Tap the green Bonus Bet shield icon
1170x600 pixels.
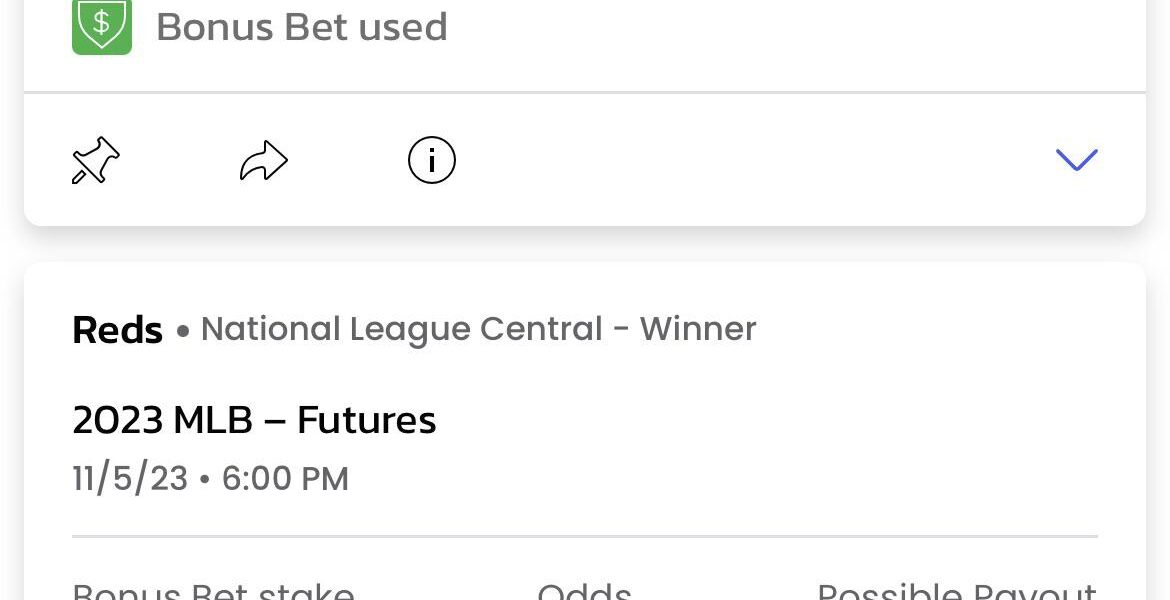coord(102,25)
